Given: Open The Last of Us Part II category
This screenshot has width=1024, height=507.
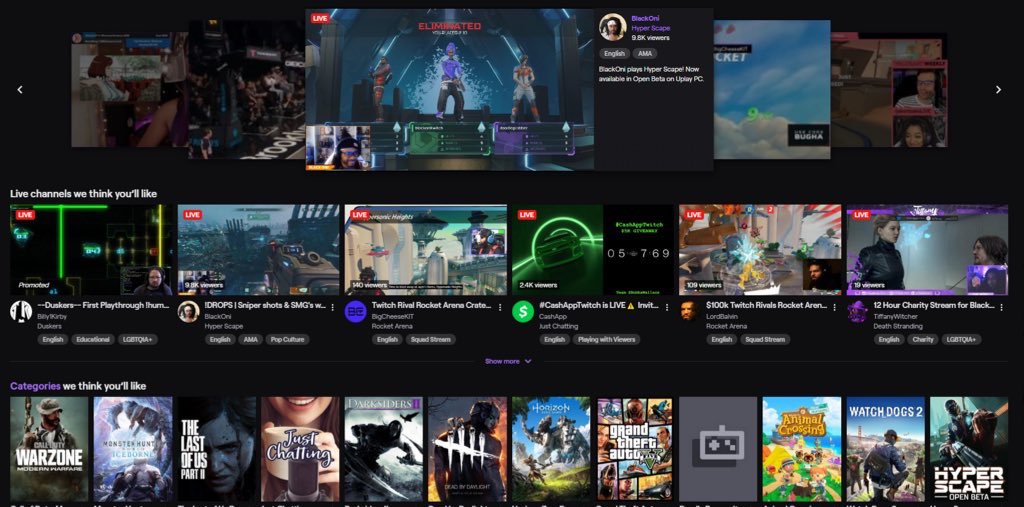Looking at the screenshot, I should point(216,449).
